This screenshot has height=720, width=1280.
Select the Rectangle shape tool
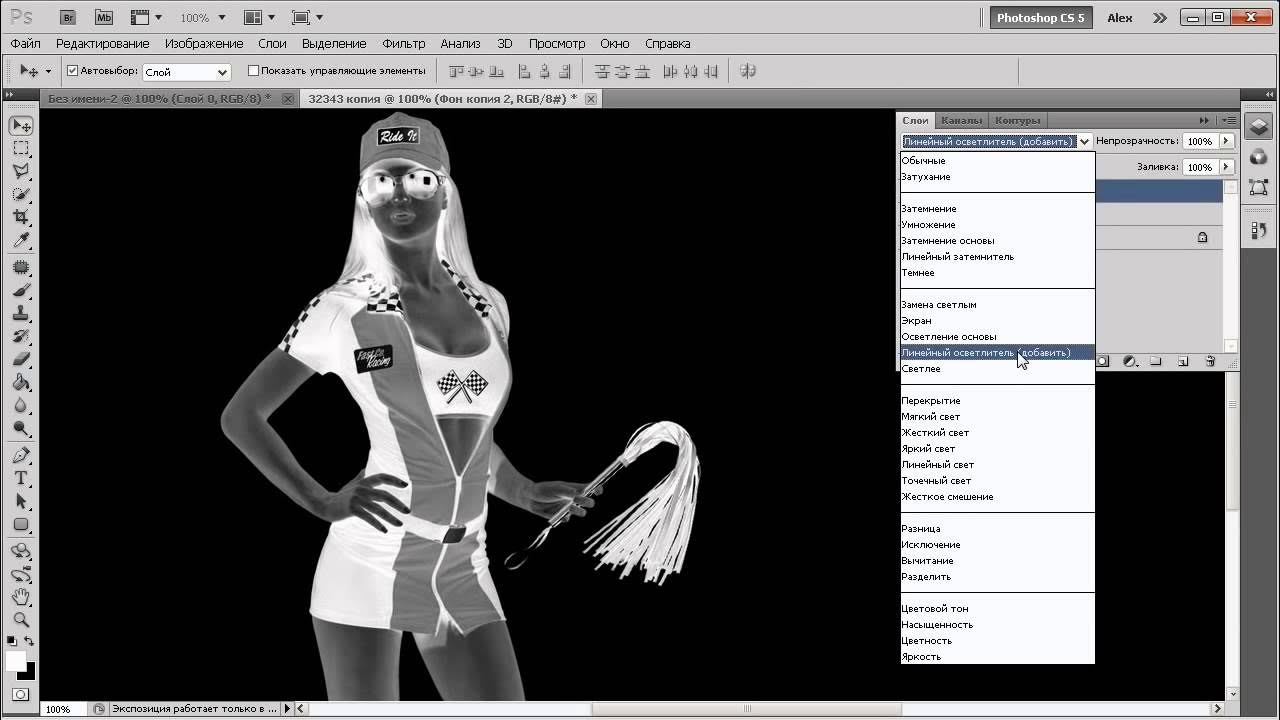click(21, 524)
